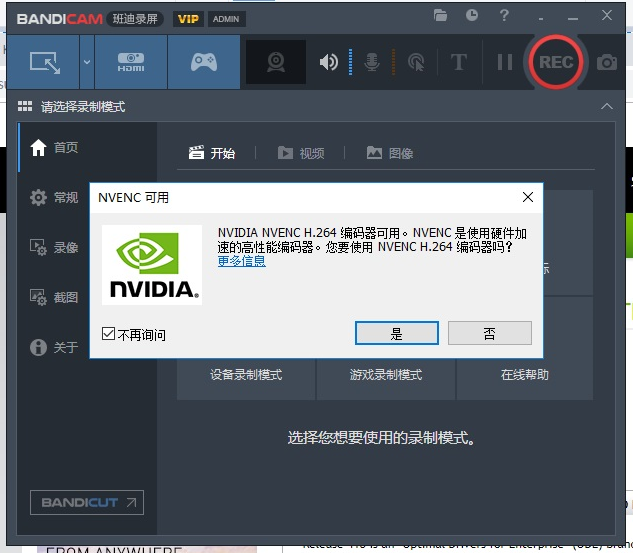The height and width of the screenshot is (553, 633).
Task: Open the 更多信息 link
Action: 241,261
